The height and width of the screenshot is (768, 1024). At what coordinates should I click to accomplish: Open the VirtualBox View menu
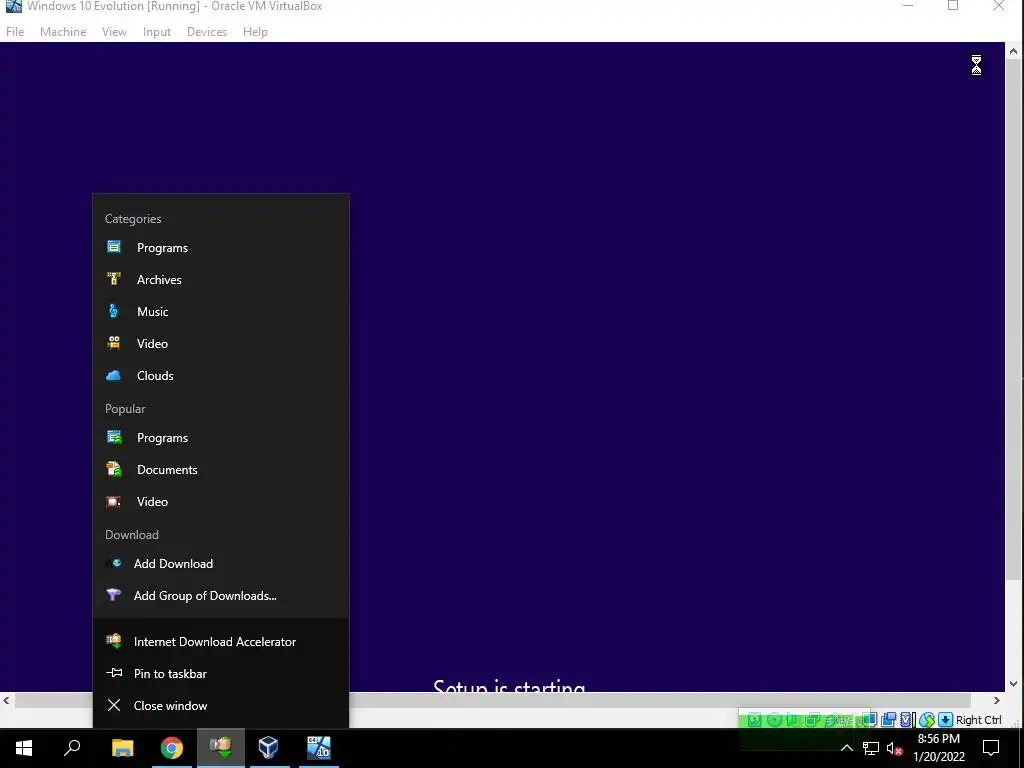point(114,31)
